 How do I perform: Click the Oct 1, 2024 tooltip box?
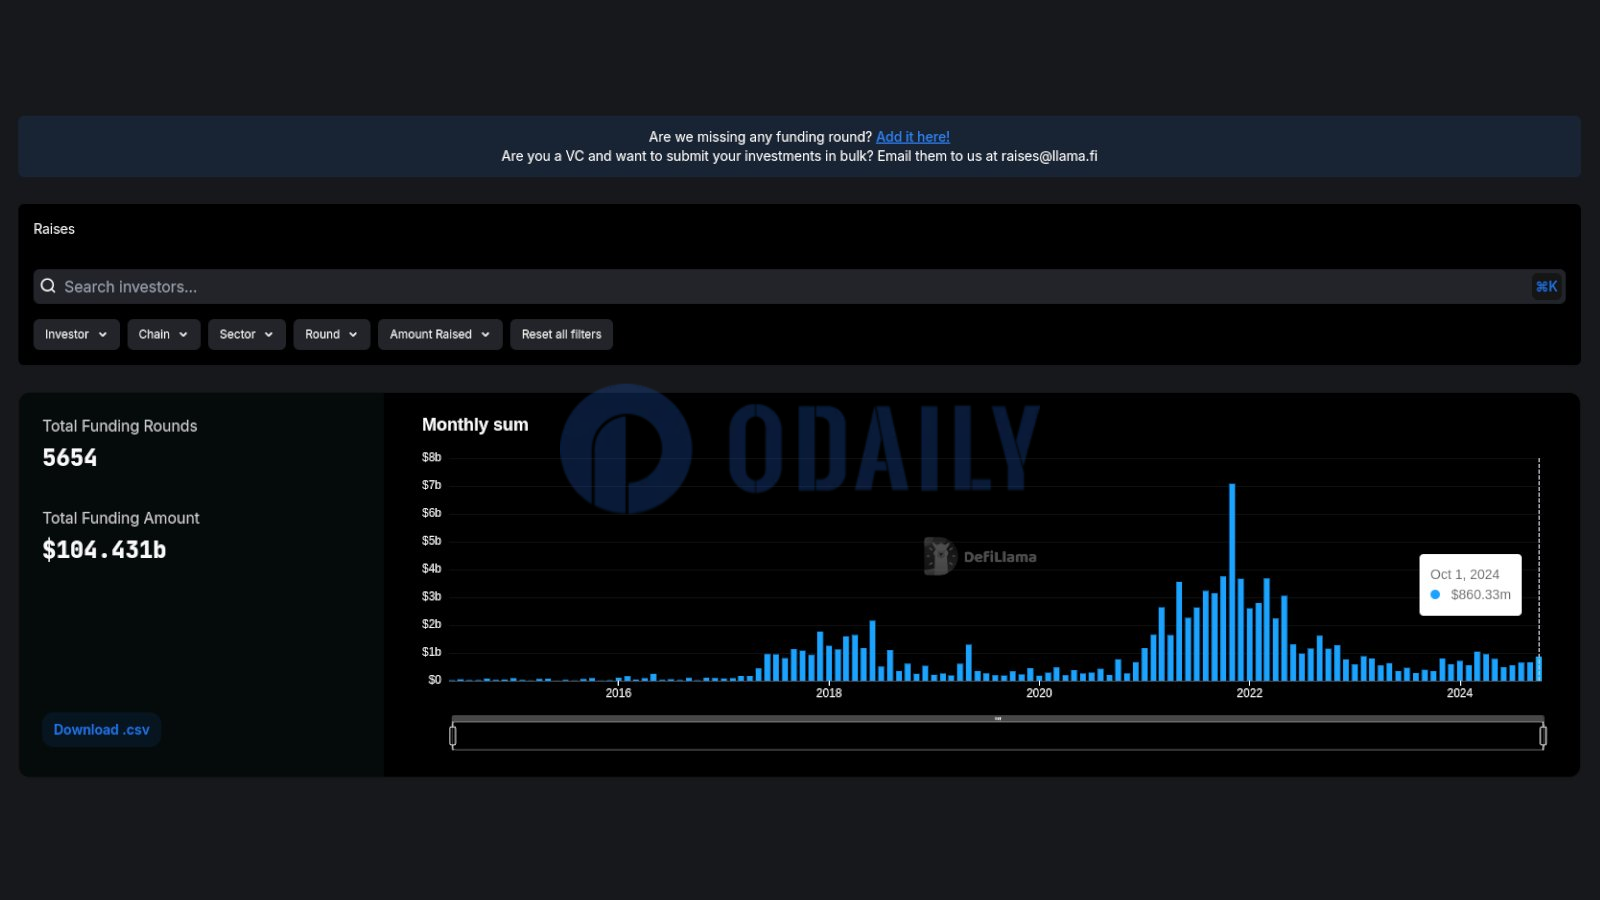(1470, 584)
